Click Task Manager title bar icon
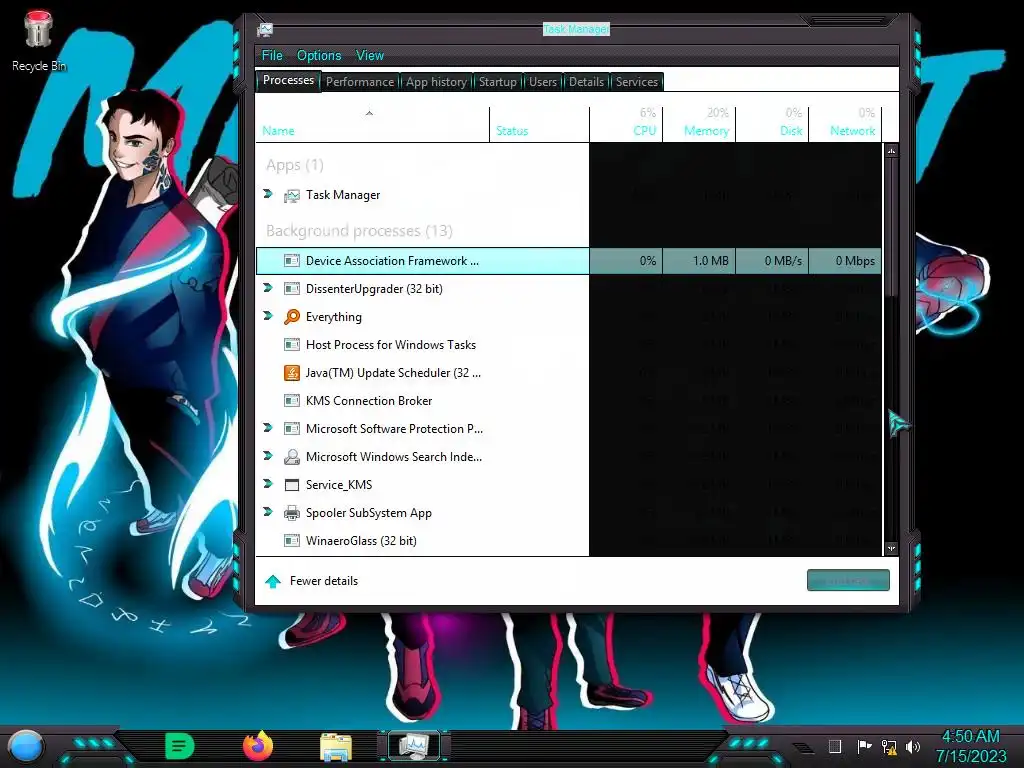 point(265,29)
